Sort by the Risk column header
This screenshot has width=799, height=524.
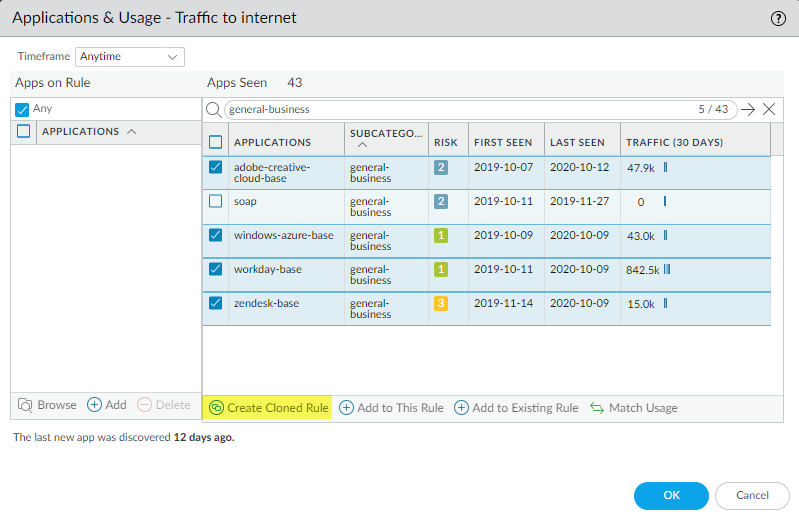[445, 142]
